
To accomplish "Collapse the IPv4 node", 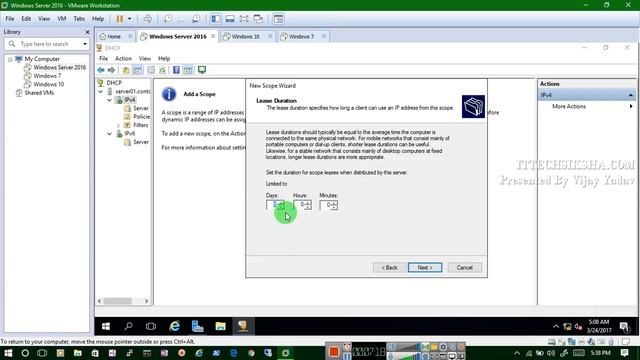I will [x=110, y=100].
